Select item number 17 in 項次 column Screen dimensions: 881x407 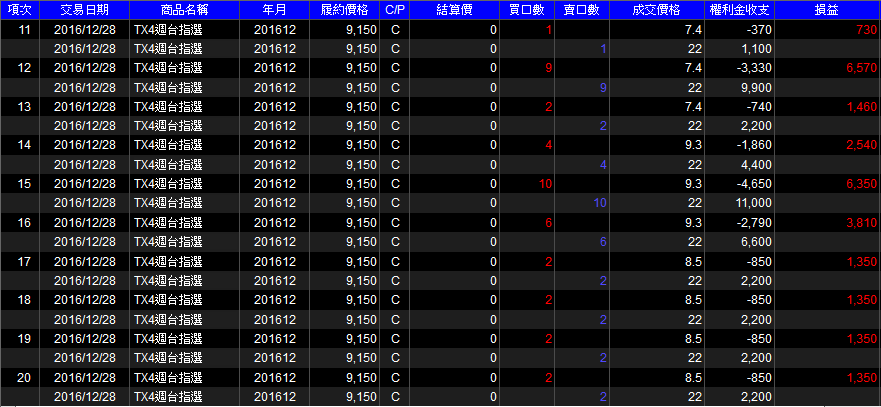point(24,261)
